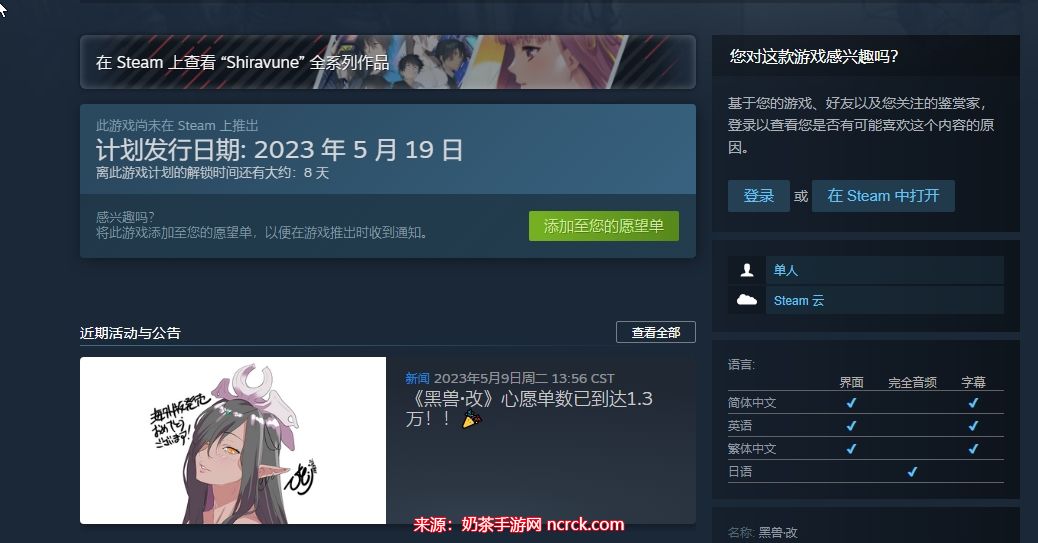This screenshot has height=543, width=1038.
Task: Click the 简体中文 language row
Action: tap(865, 403)
